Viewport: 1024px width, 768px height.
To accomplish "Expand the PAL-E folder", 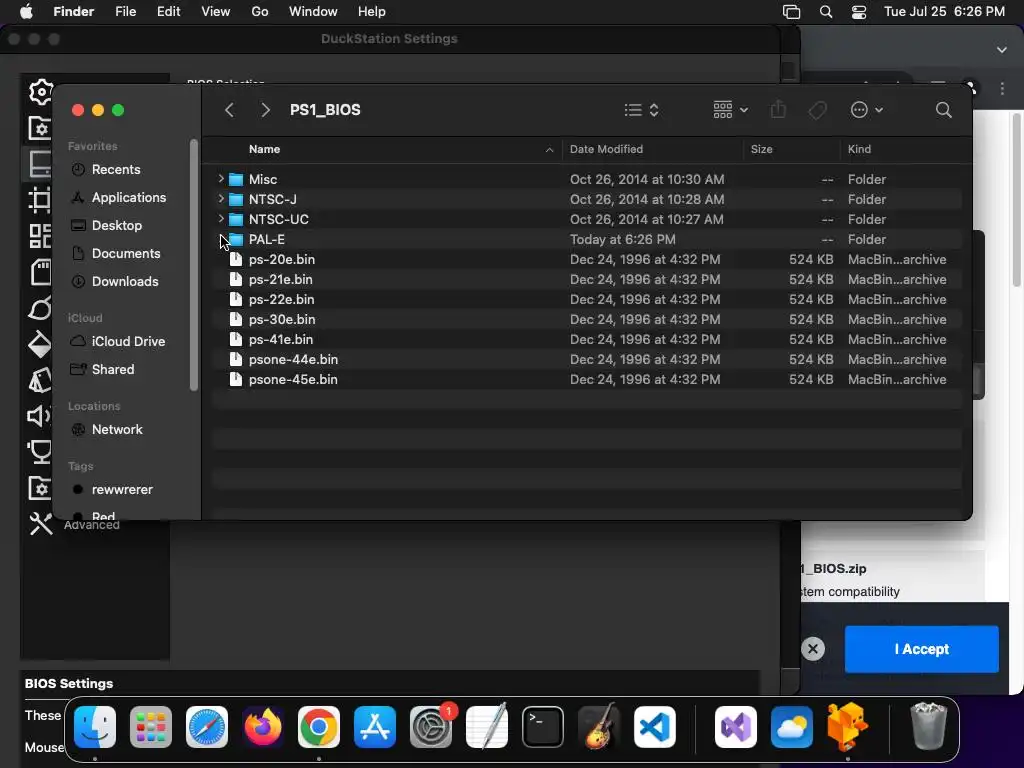I will coord(221,239).
